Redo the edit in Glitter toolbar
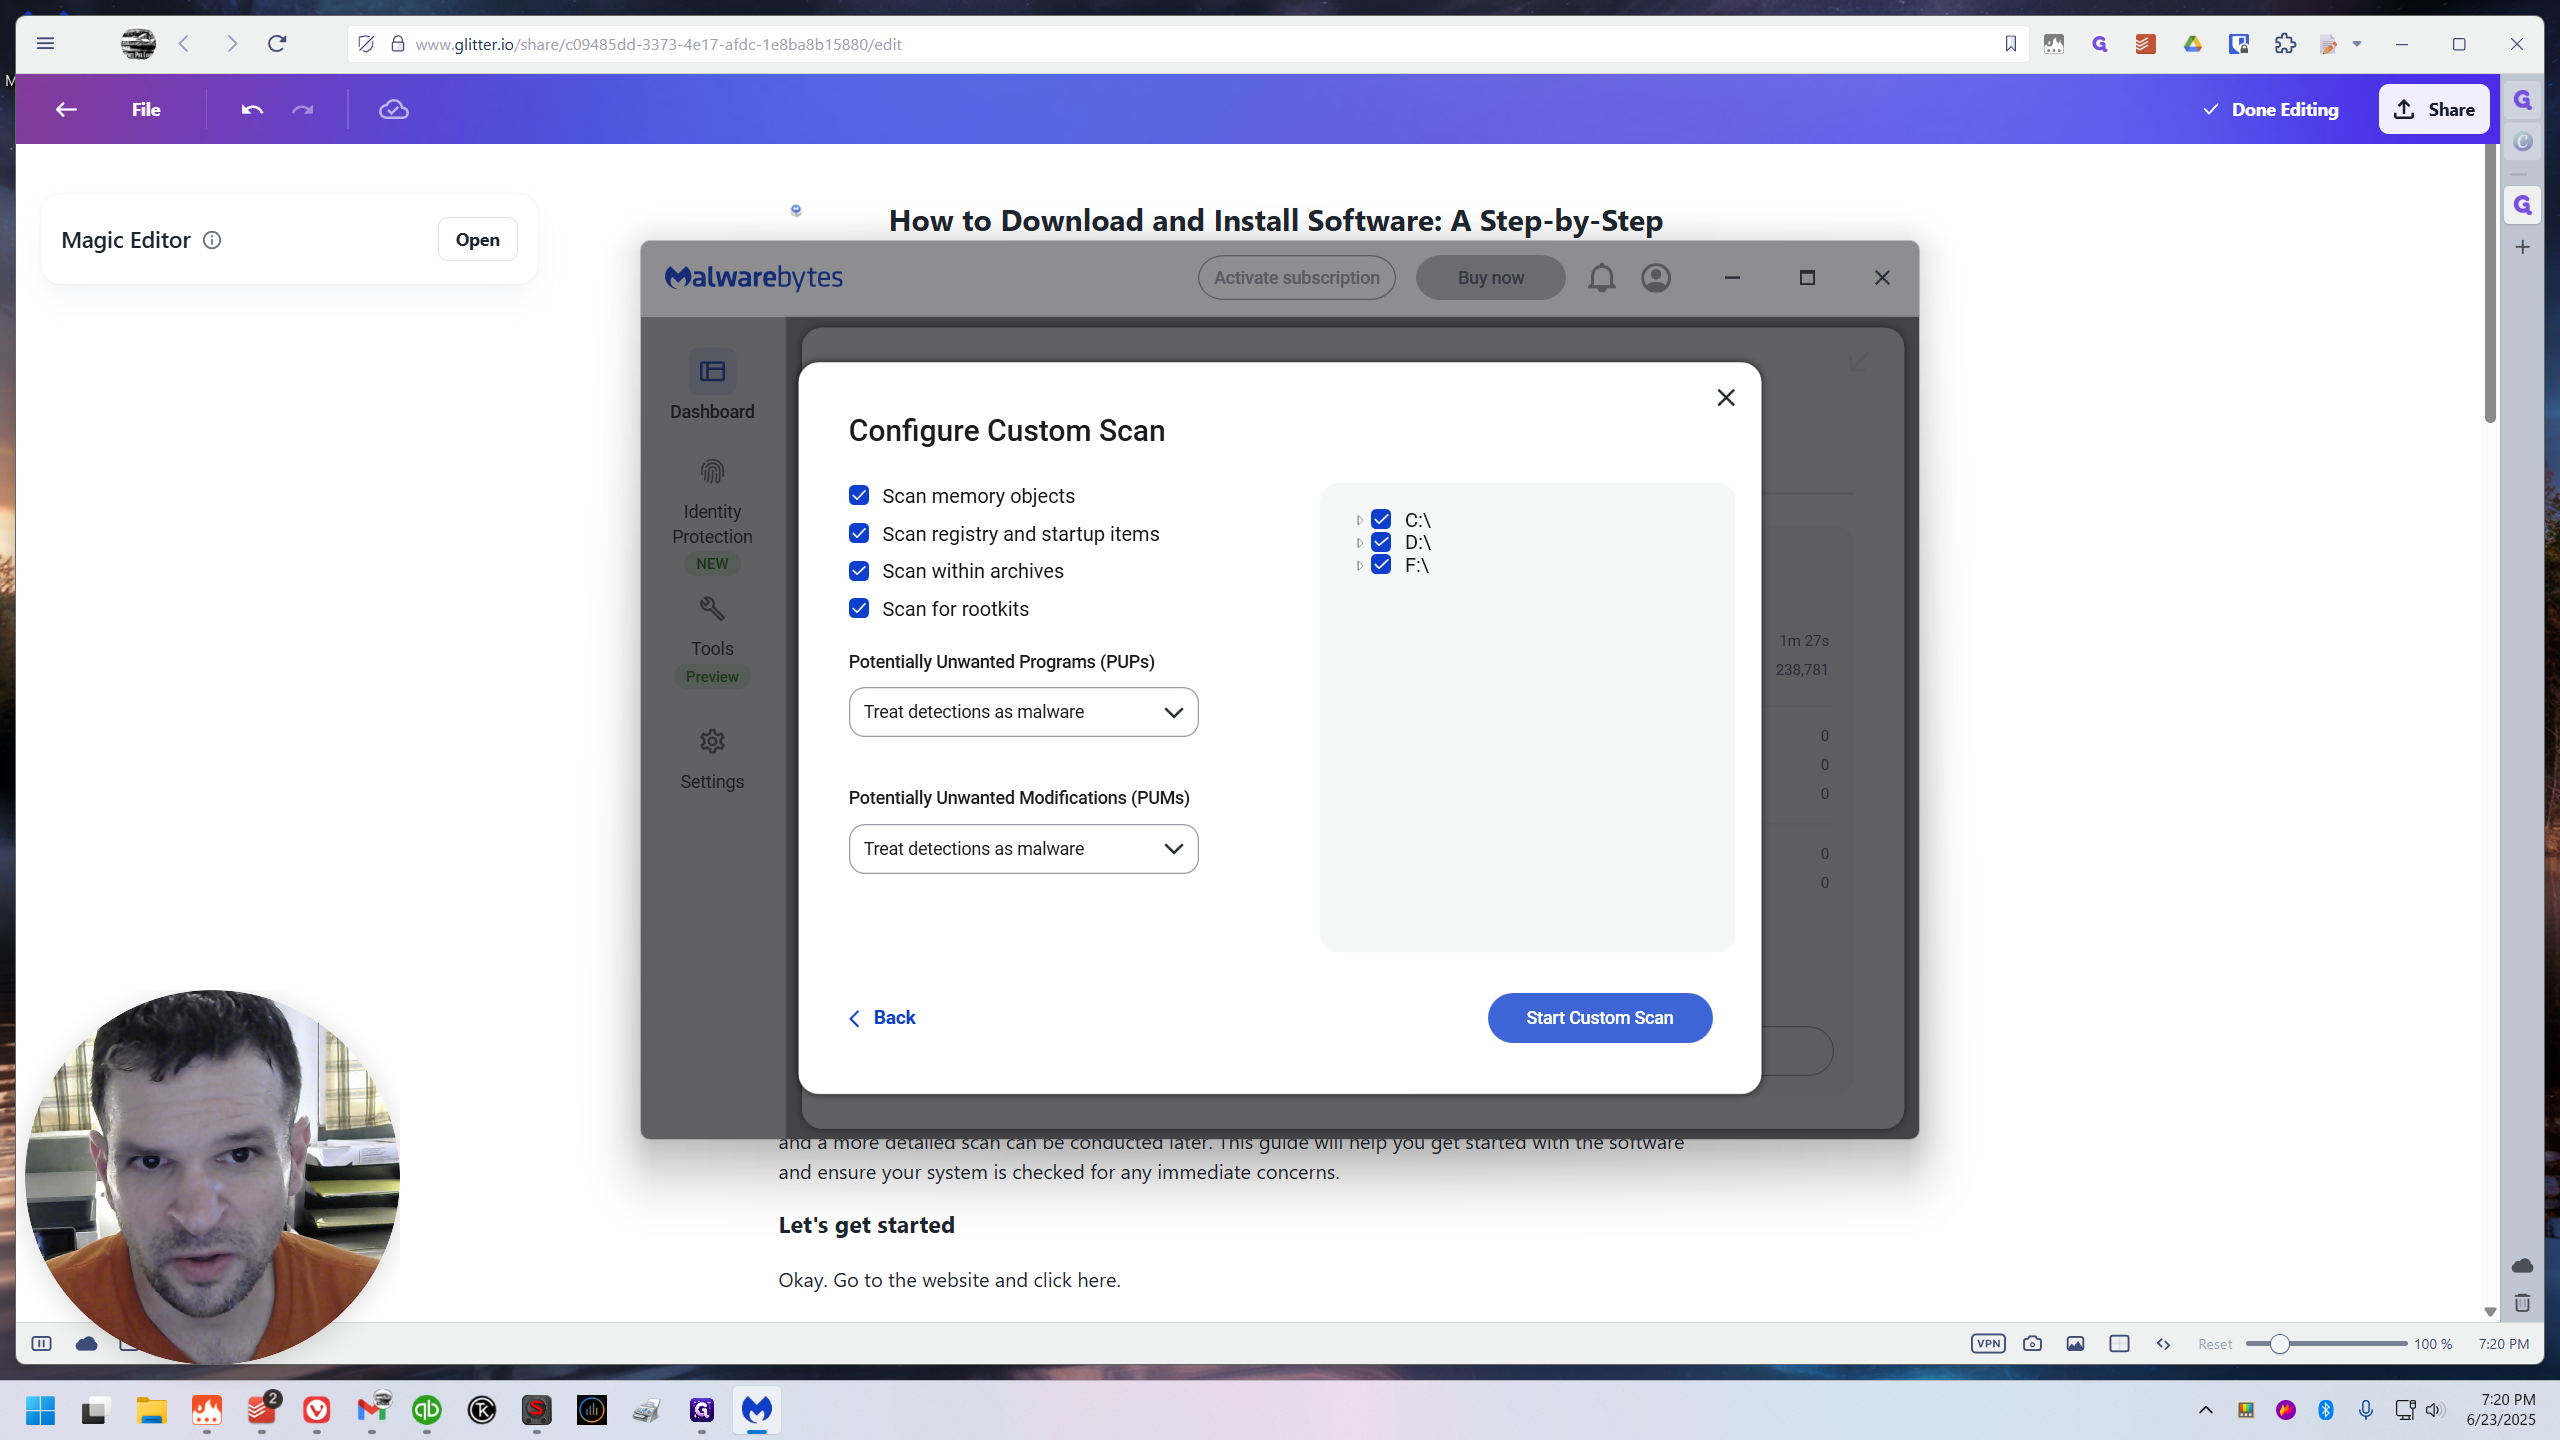Viewport: 2560px width, 1440px height. 303,110
